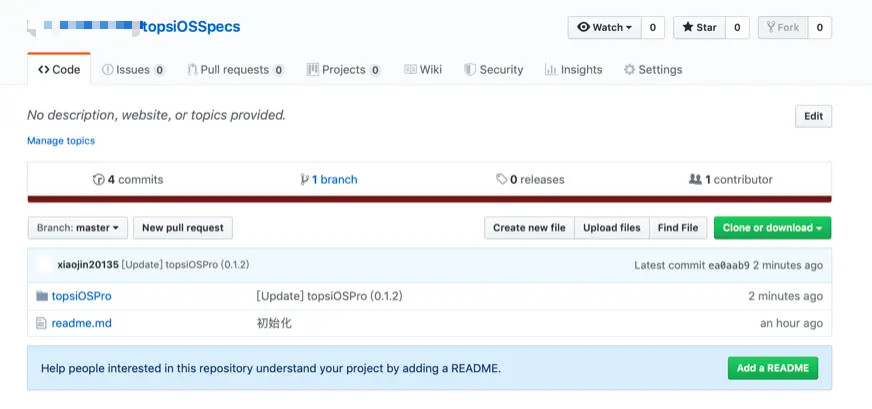Click the Upload files button

pyautogui.click(x=612, y=228)
